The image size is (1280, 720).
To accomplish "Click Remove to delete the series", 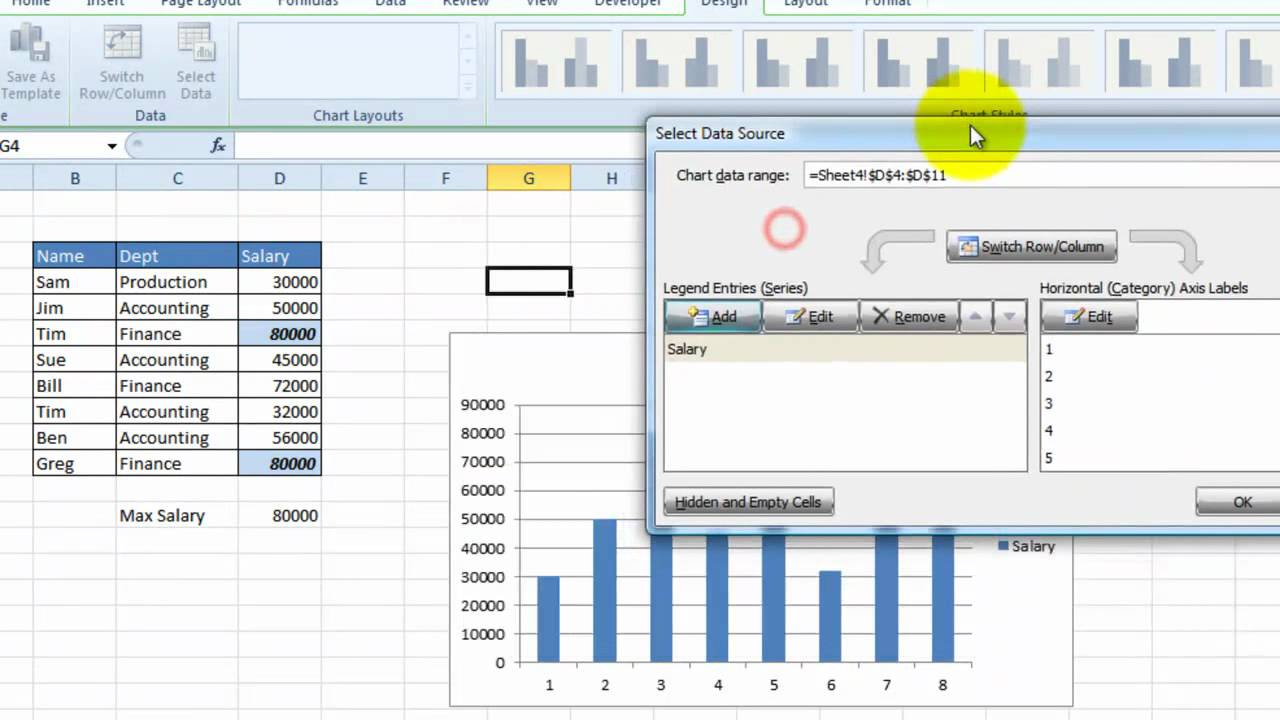I will pos(909,317).
